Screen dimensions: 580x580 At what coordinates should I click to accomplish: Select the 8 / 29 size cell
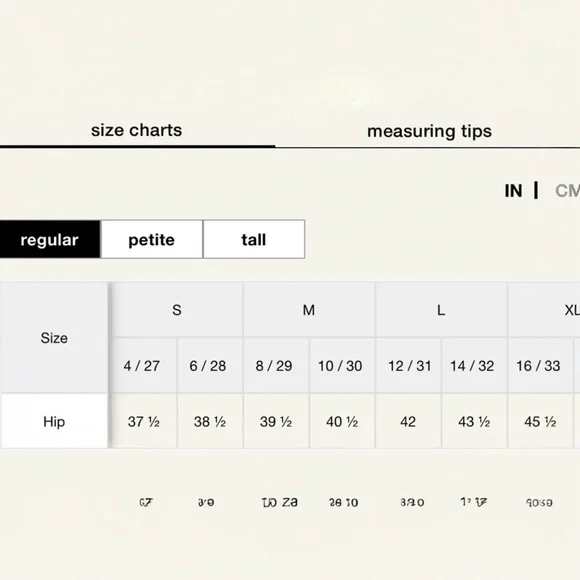tap(276, 365)
